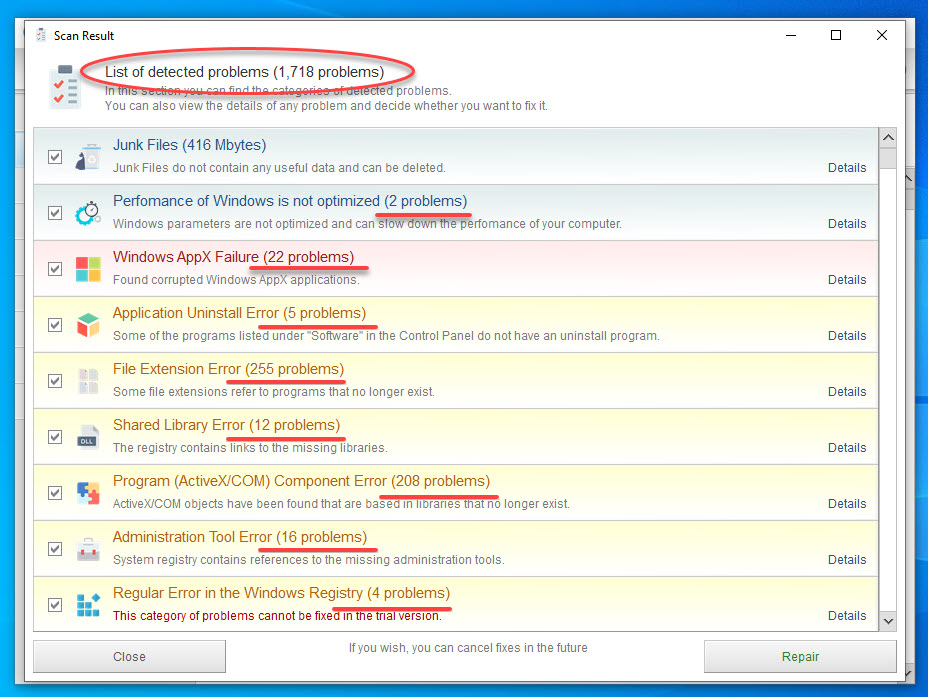
Task: Click the Scan Result title bar icon
Action: pos(41,36)
